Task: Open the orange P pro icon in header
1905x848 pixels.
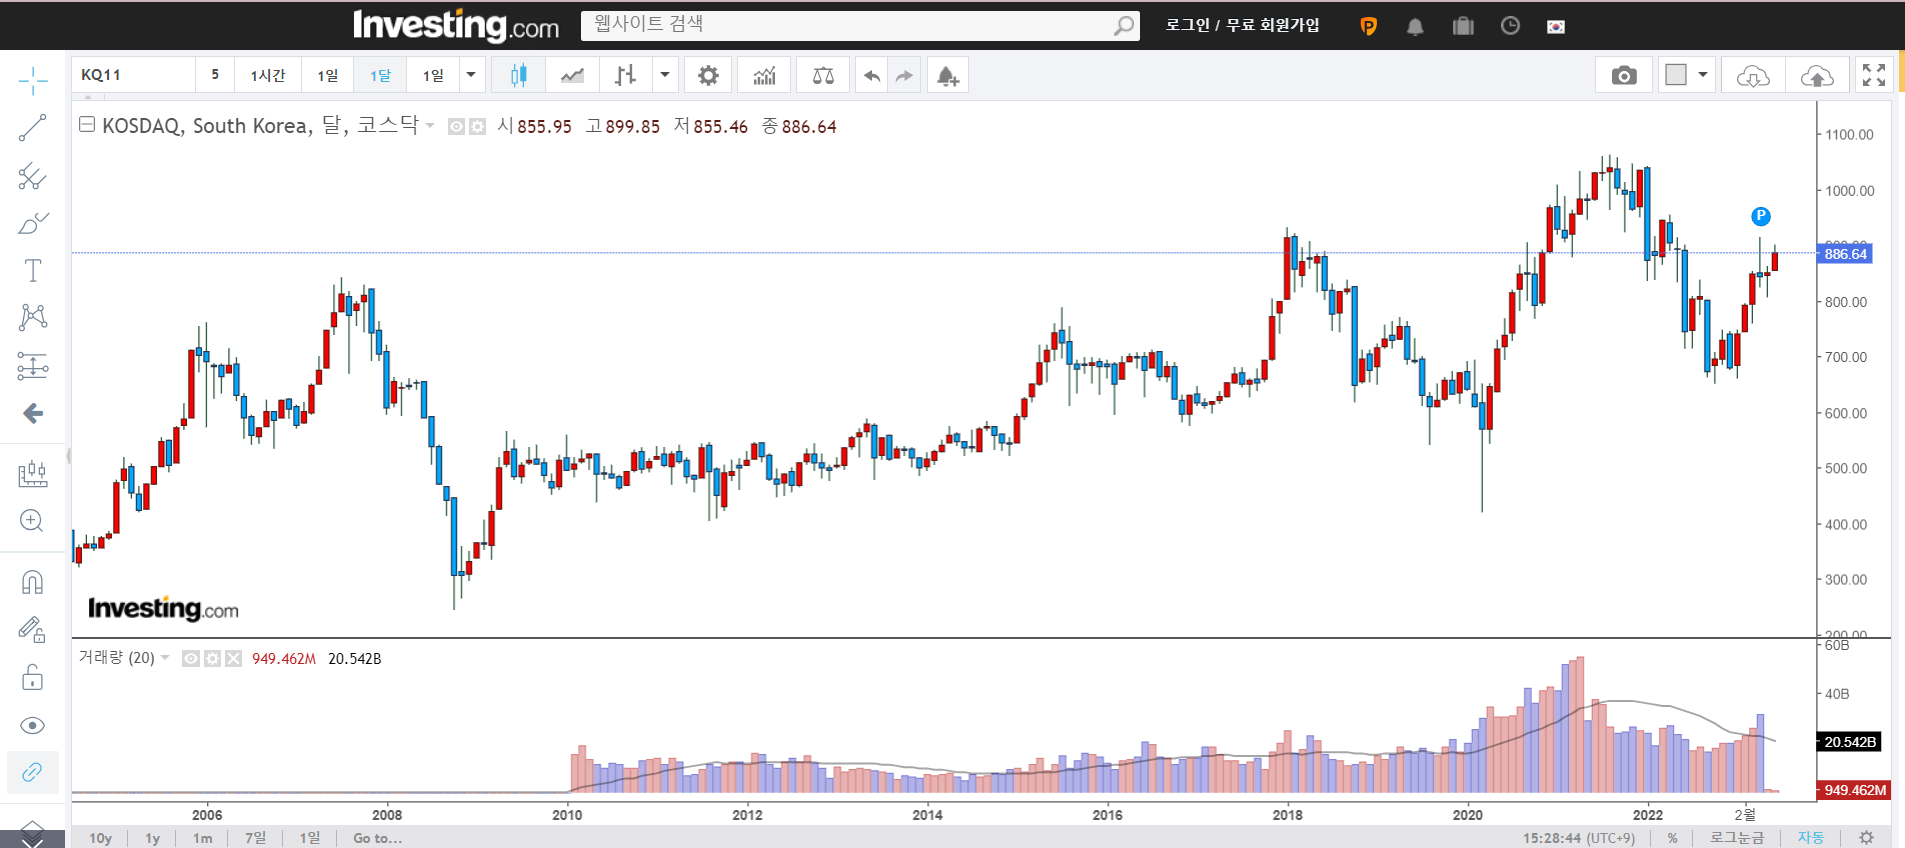Action: (x=1368, y=26)
